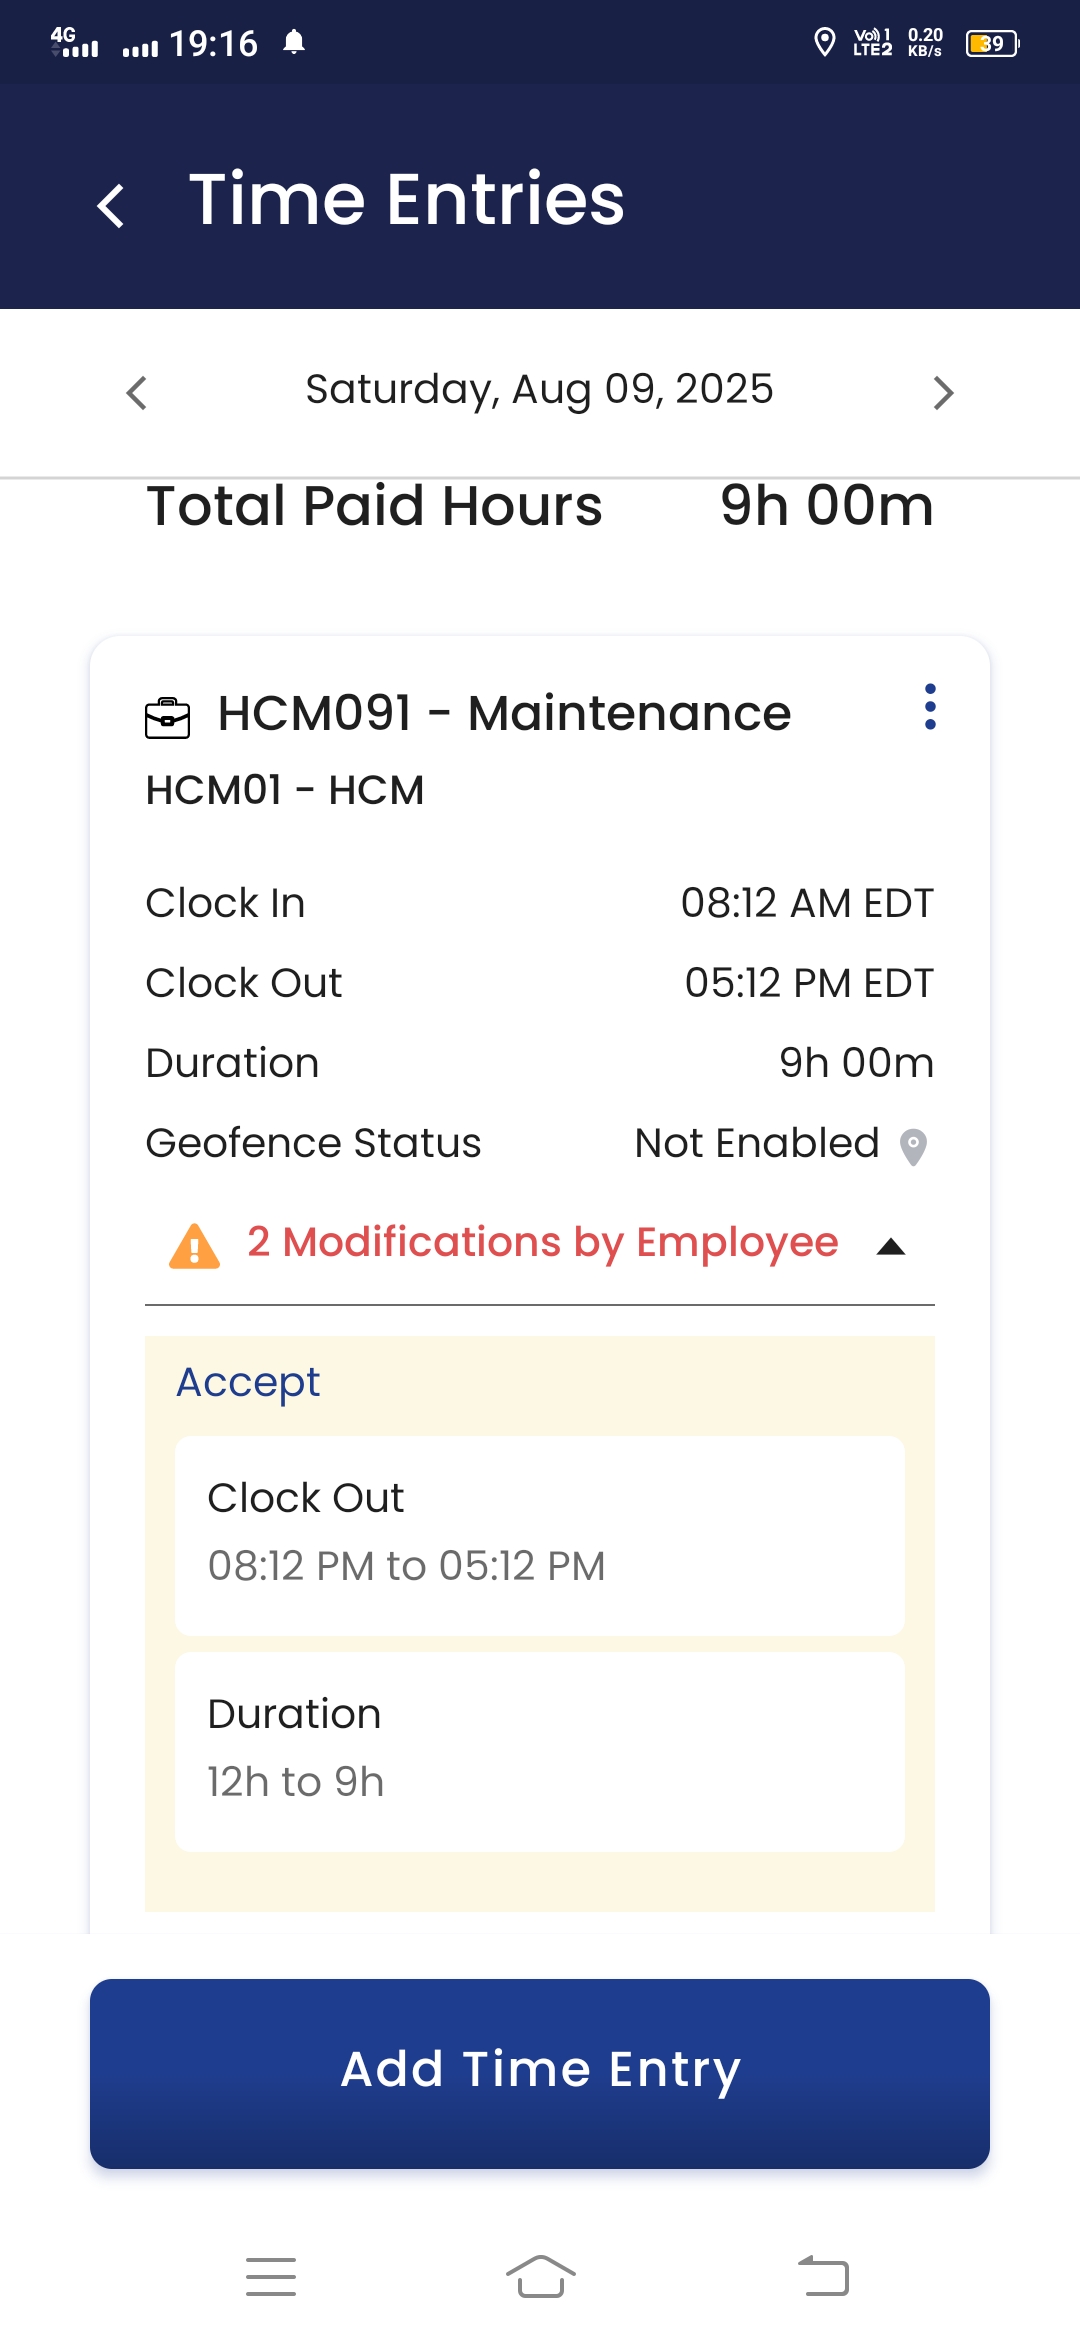The width and height of the screenshot is (1080, 2340).
Task: Go to the next day
Action: [x=943, y=392]
